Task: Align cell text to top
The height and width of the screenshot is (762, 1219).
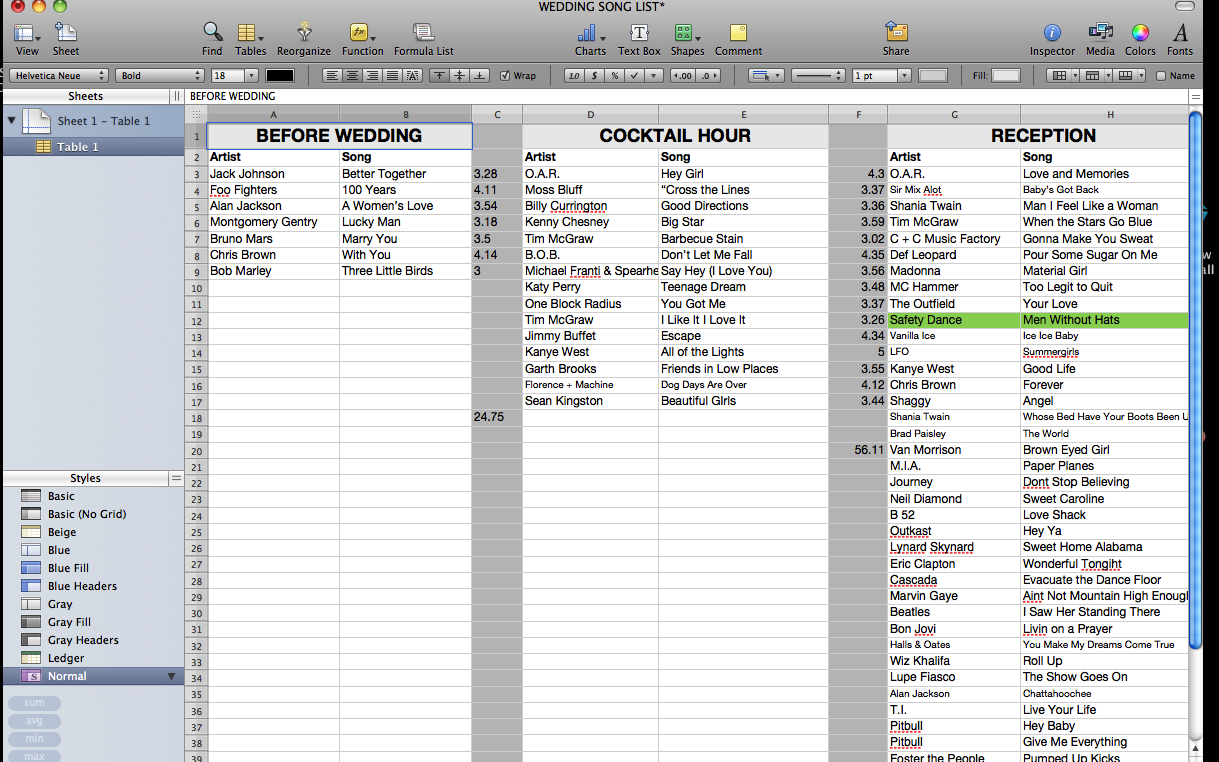Action: pyautogui.click(x=439, y=76)
